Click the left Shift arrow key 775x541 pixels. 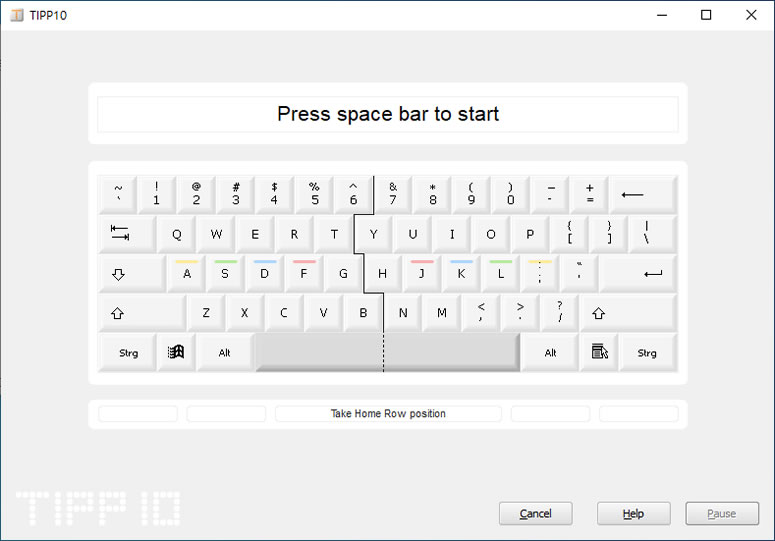click(142, 313)
